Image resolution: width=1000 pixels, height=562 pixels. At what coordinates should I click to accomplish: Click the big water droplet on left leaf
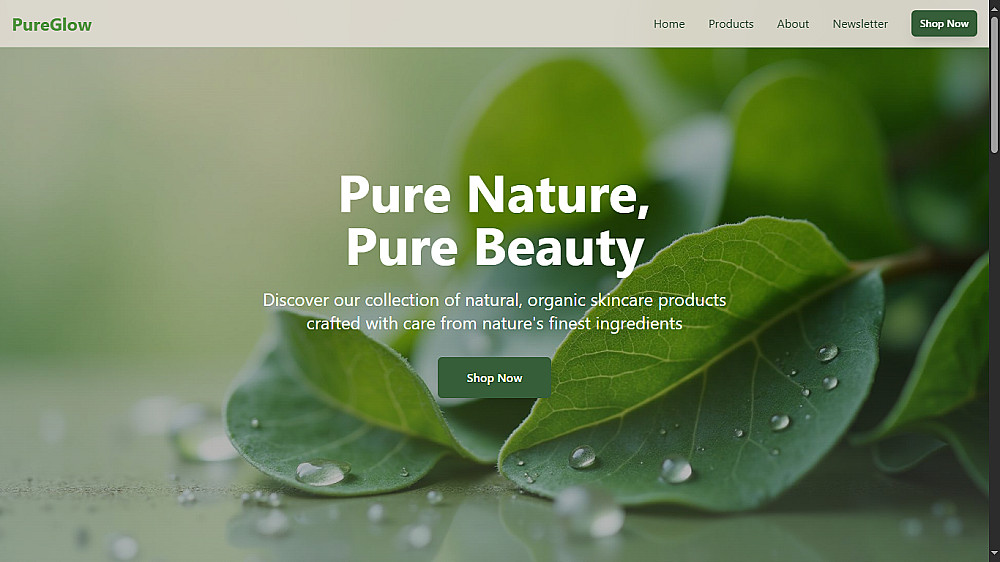tap(322, 472)
